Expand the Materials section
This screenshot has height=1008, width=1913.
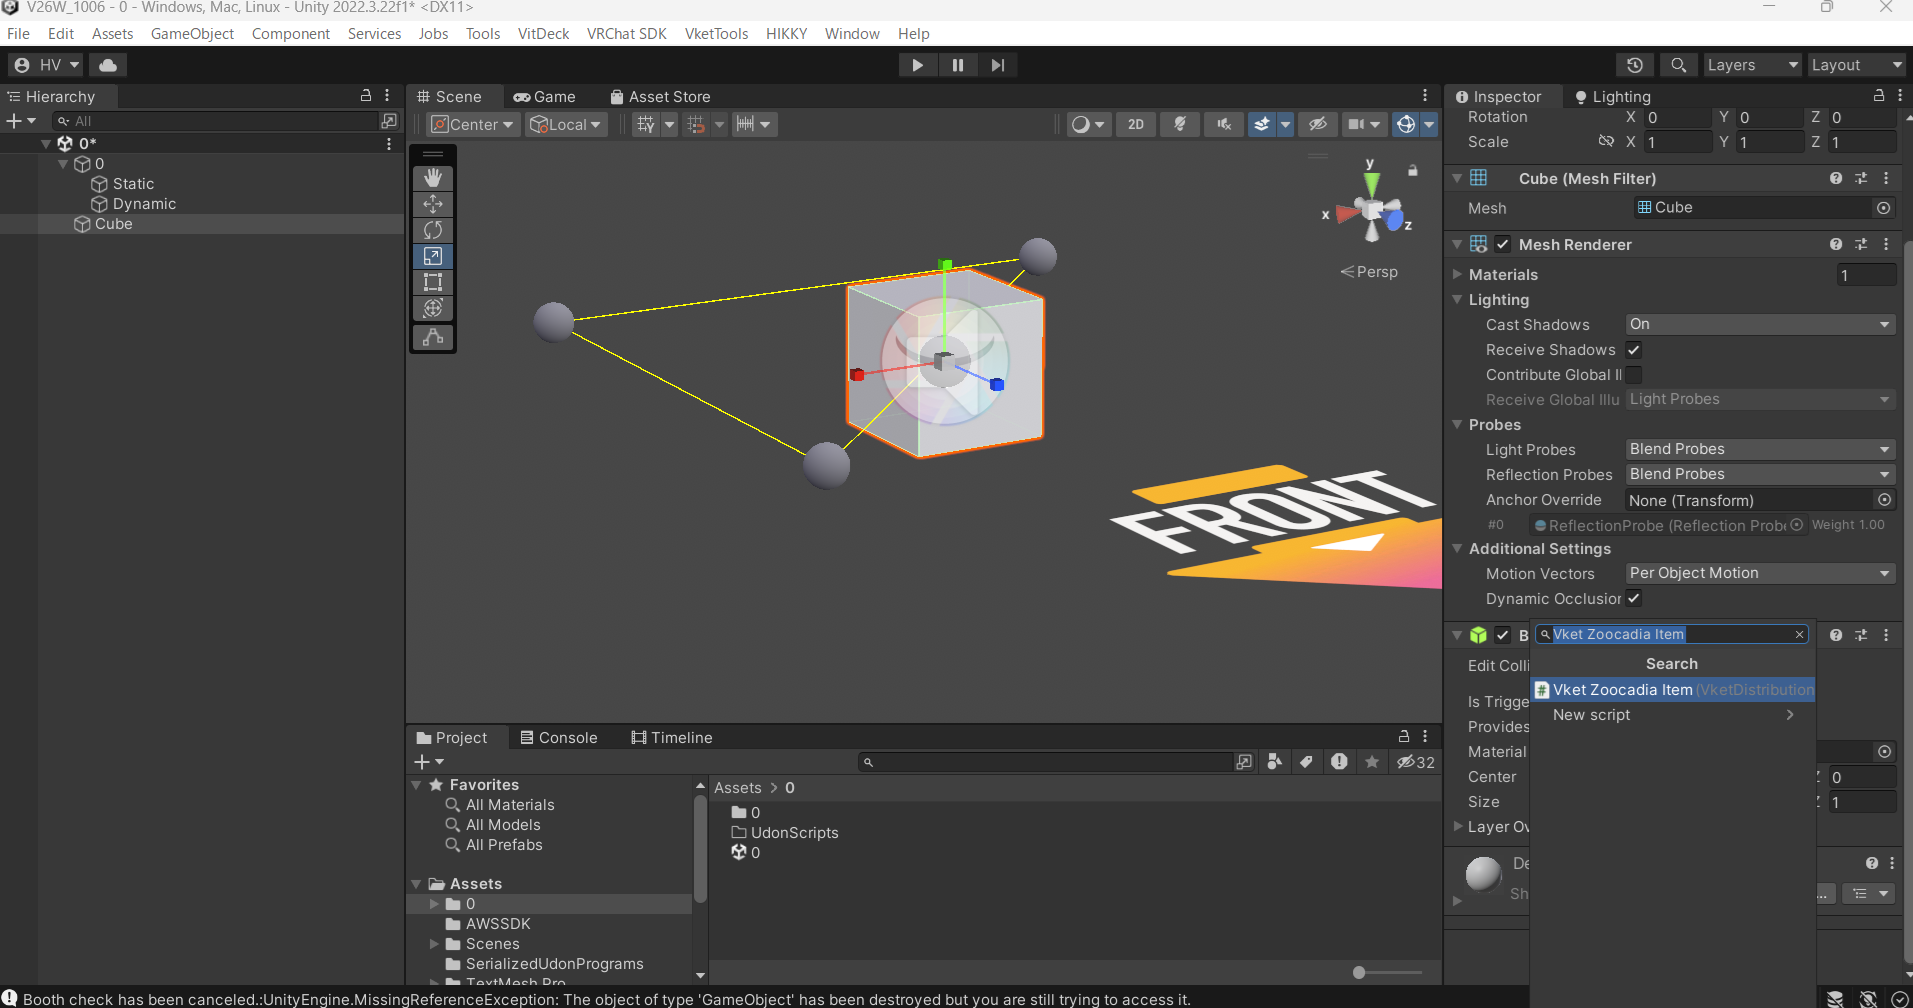1458,274
